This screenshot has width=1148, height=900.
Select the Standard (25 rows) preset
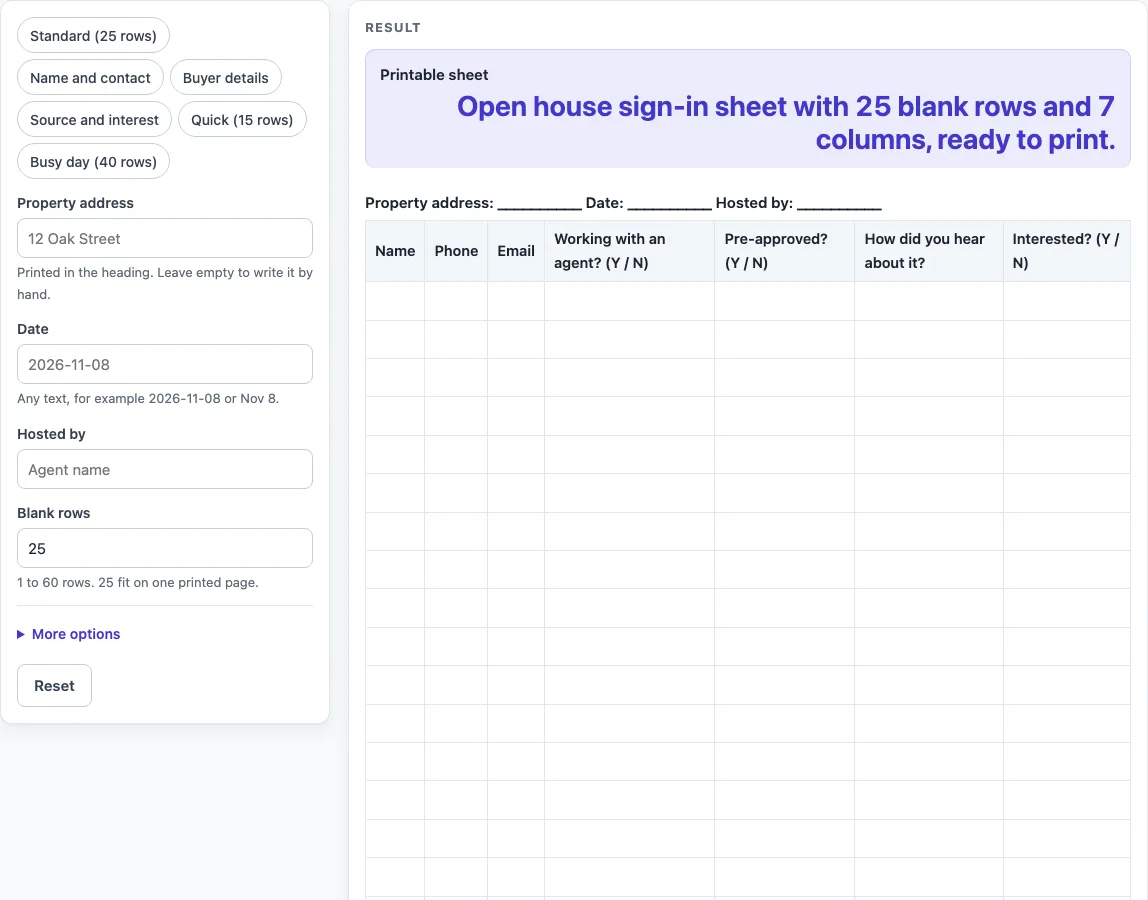tap(93, 36)
